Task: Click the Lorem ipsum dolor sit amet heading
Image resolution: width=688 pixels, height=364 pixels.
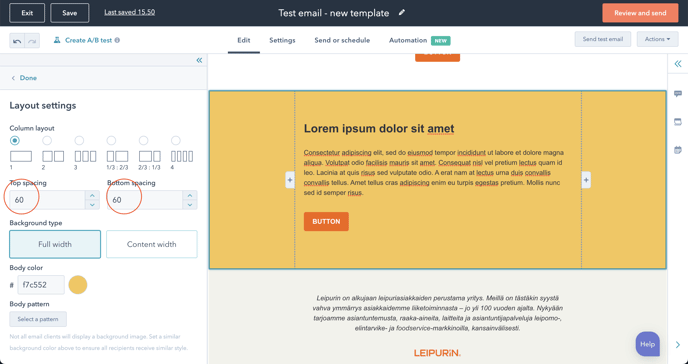Action: click(379, 128)
